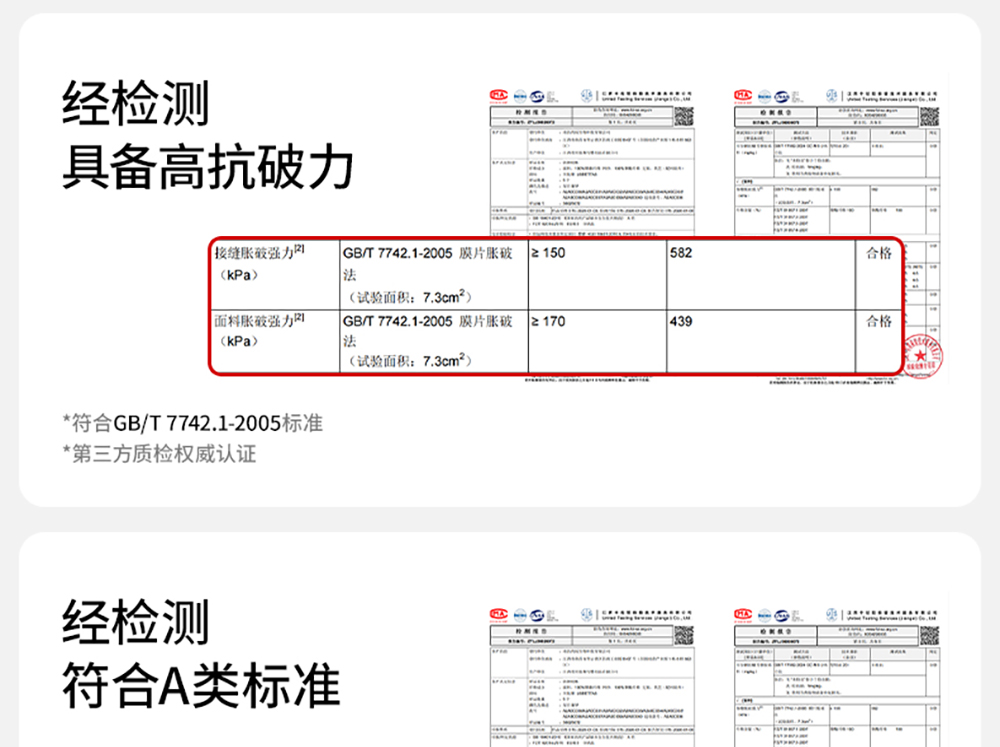Click the 582 result value cell
This screenshot has height=747, width=1000.
(x=761, y=275)
